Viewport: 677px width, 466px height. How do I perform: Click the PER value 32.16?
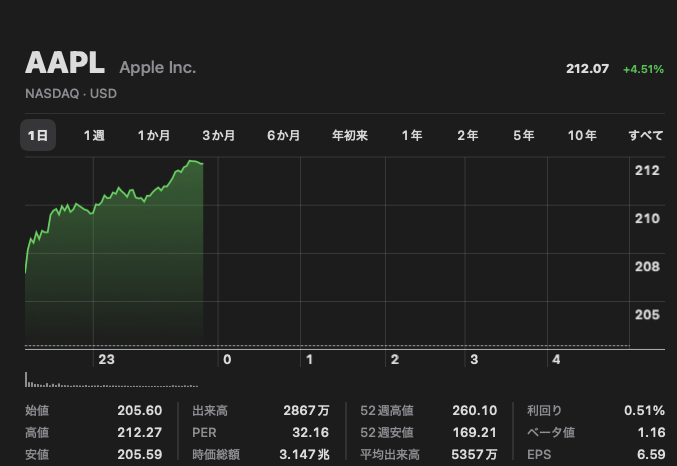pyautogui.click(x=310, y=432)
